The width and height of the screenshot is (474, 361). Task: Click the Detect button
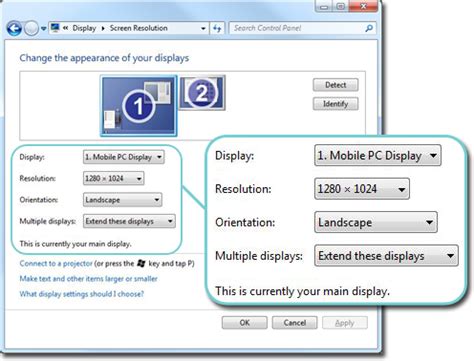pos(336,85)
